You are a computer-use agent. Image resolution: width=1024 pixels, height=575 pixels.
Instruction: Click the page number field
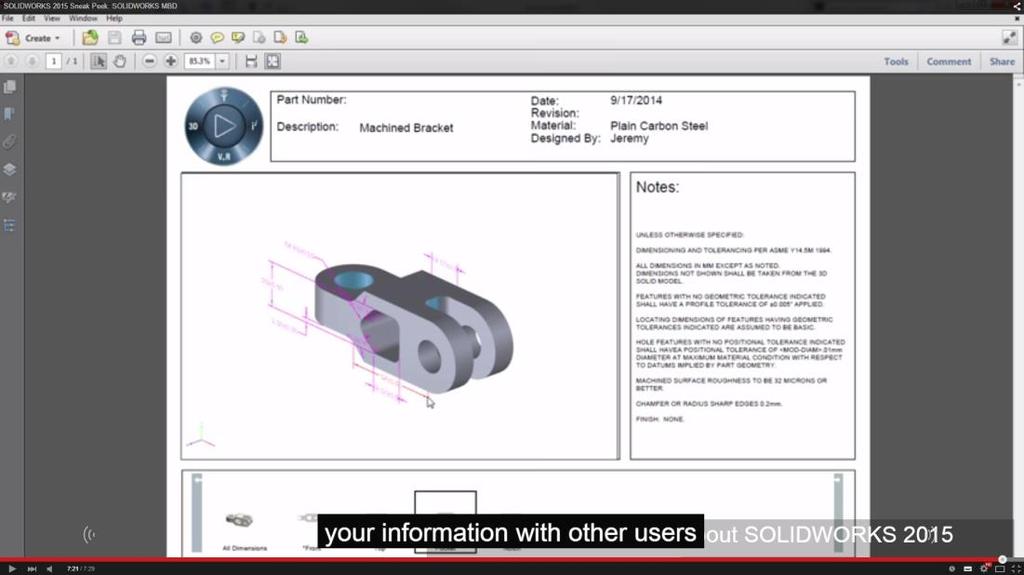point(54,61)
